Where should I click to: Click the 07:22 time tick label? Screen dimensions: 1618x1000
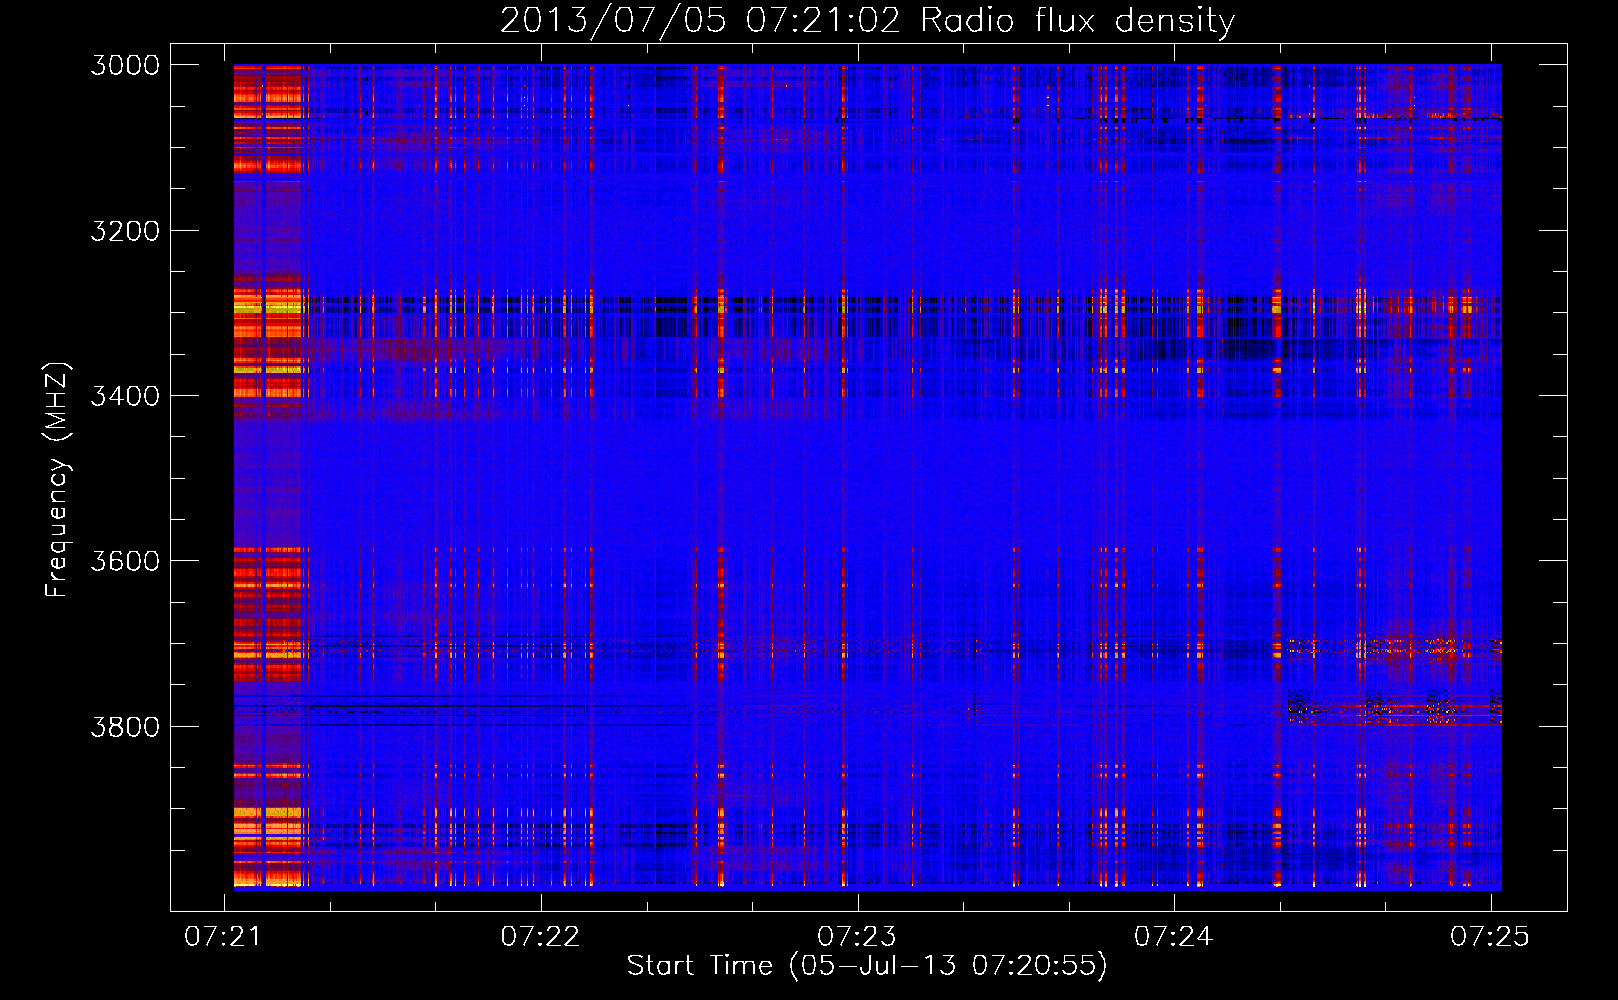click(540, 936)
